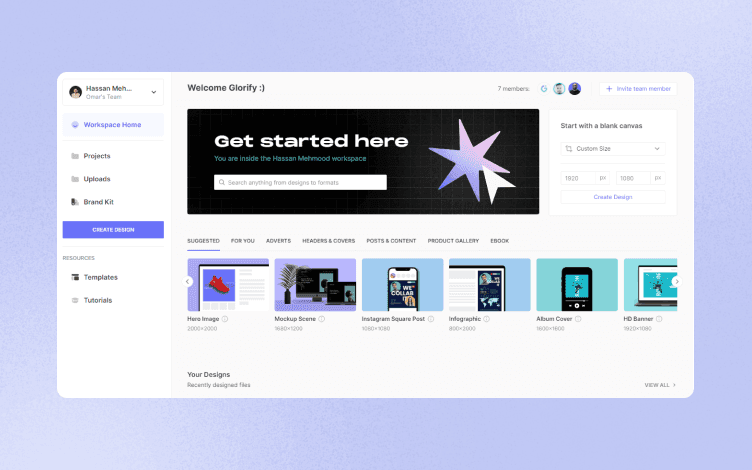Click info icon beside Instagram Square Post

click(x=431, y=319)
